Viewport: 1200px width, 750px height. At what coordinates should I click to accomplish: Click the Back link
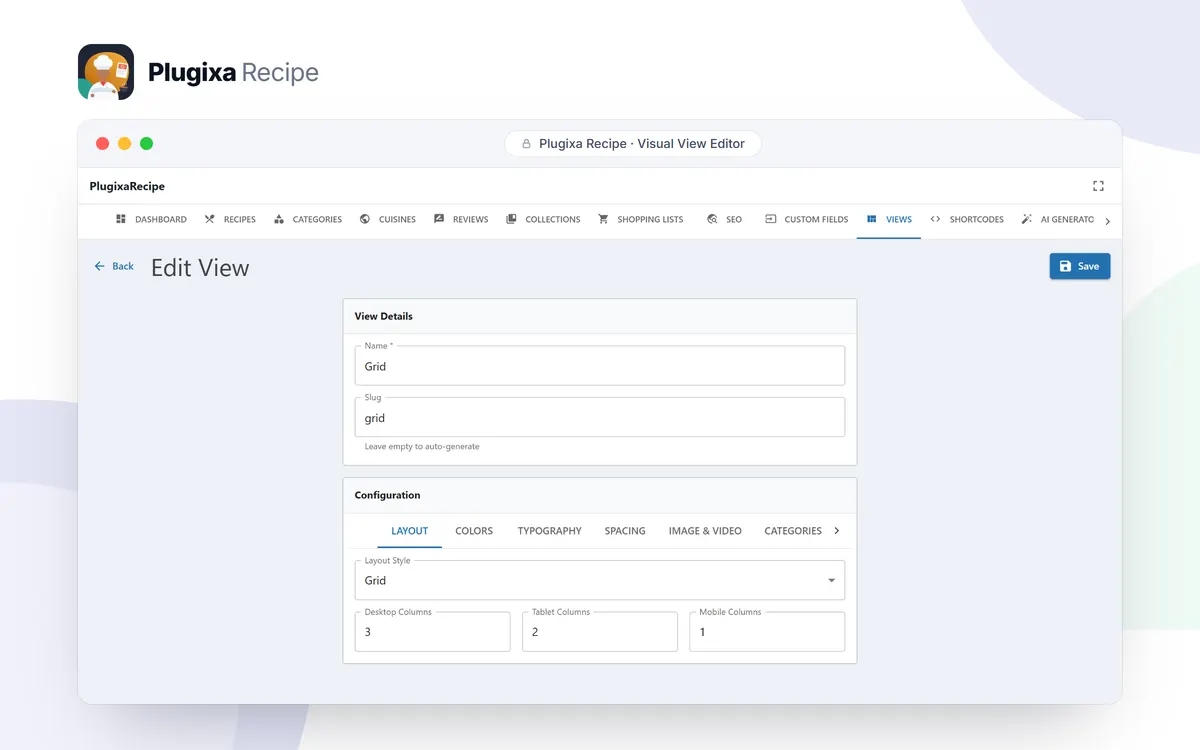(x=114, y=266)
